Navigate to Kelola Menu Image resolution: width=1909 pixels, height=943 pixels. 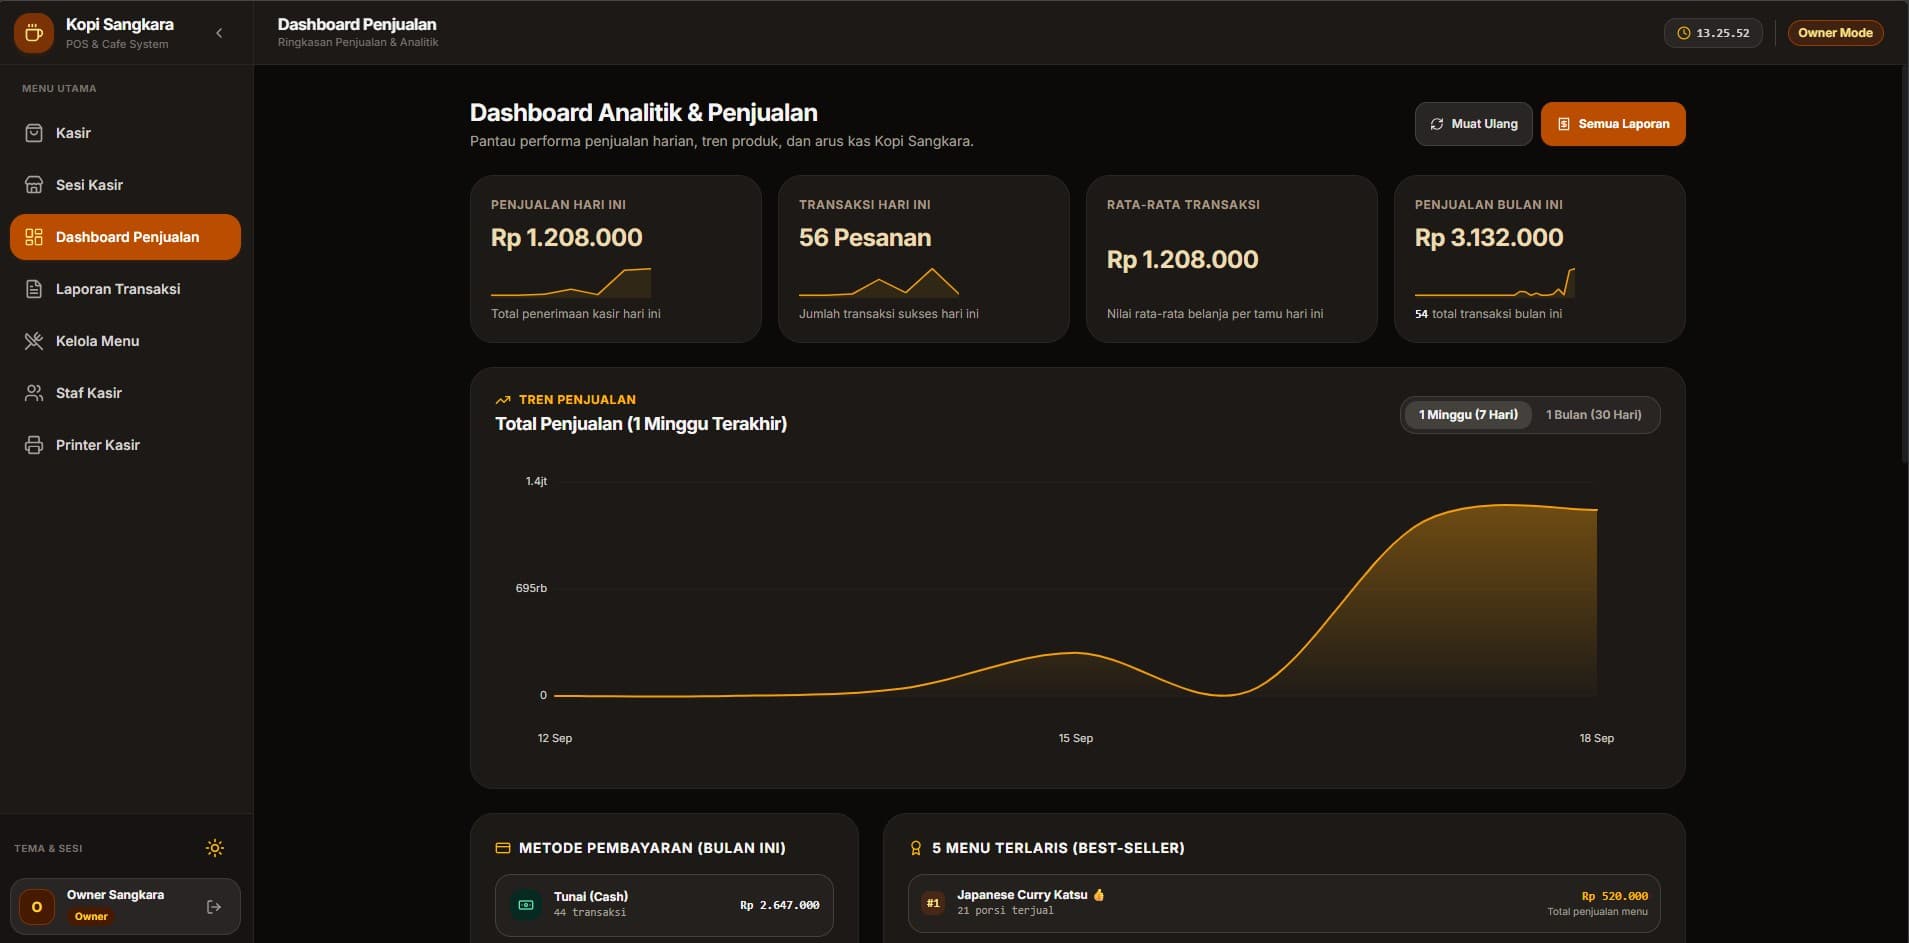(125, 341)
